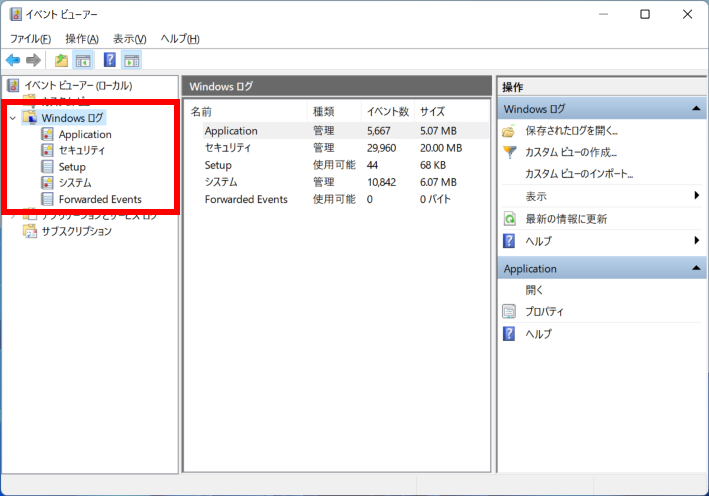Open the ファイル(F) menu

coord(30,39)
